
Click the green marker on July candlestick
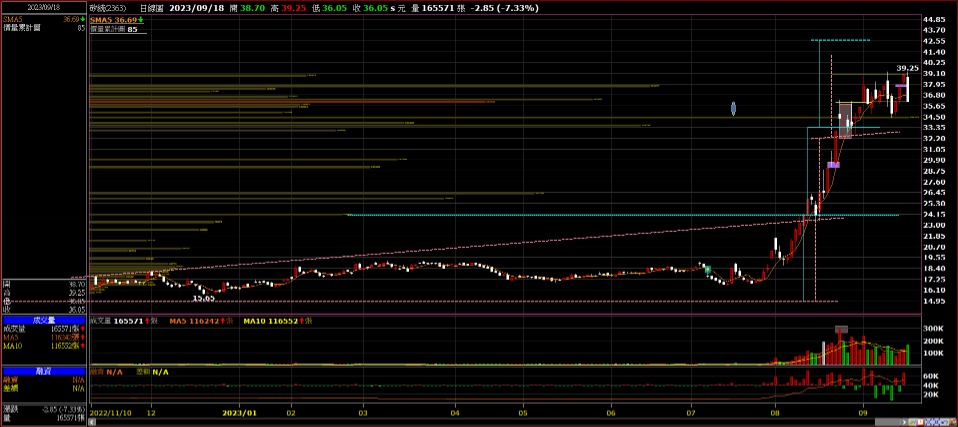[707, 269]
